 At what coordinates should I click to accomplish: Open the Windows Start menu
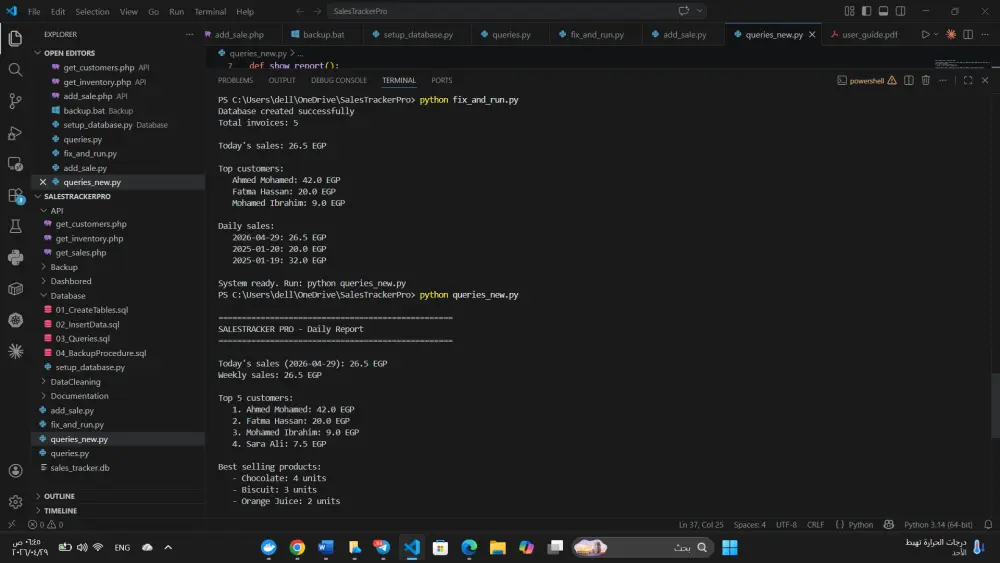730,547
